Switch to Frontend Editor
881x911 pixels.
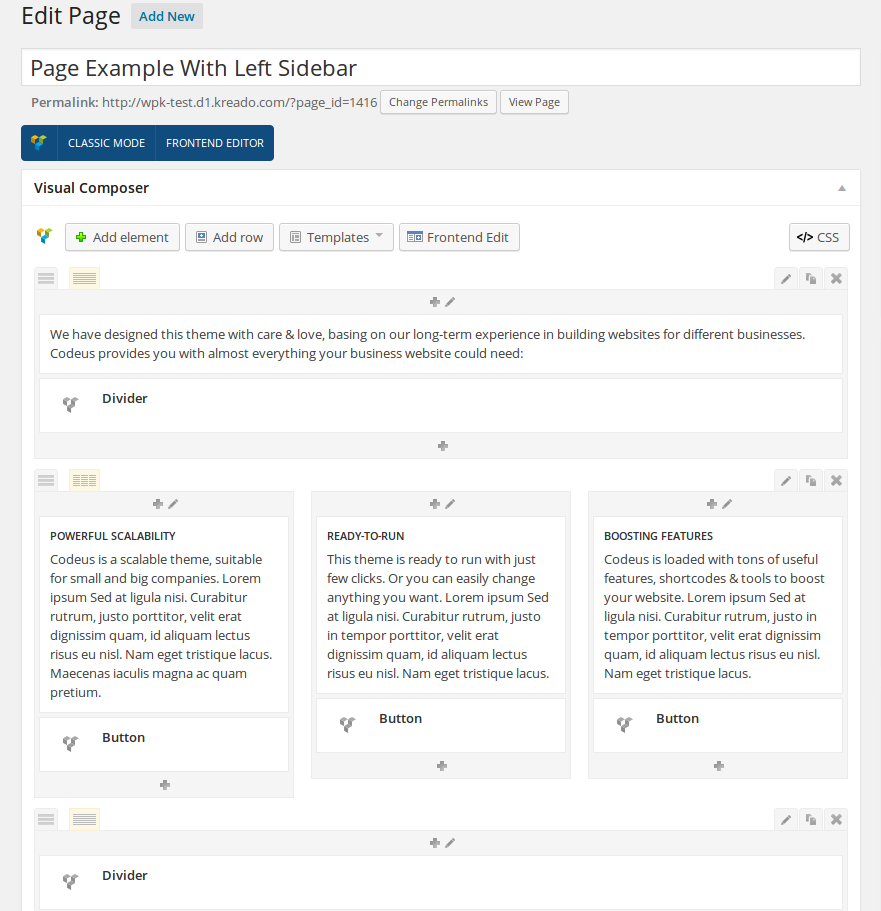215,143
